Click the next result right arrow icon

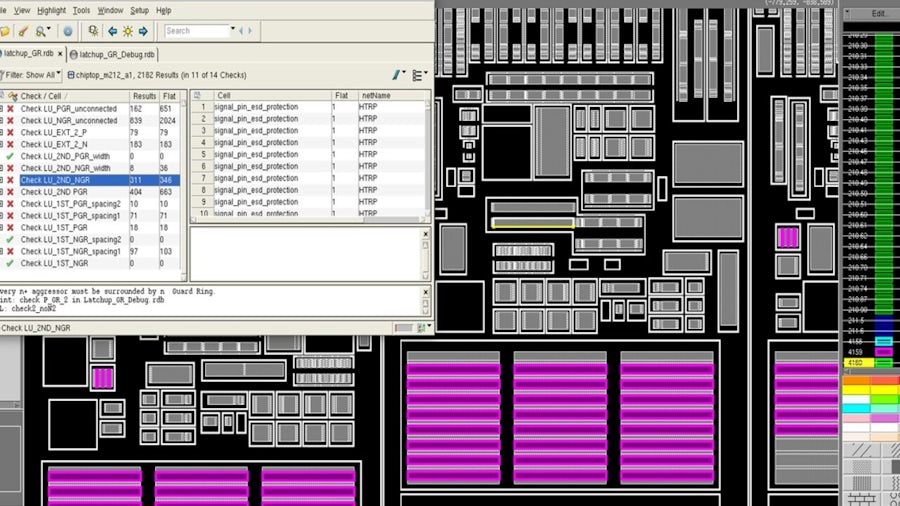143,31
